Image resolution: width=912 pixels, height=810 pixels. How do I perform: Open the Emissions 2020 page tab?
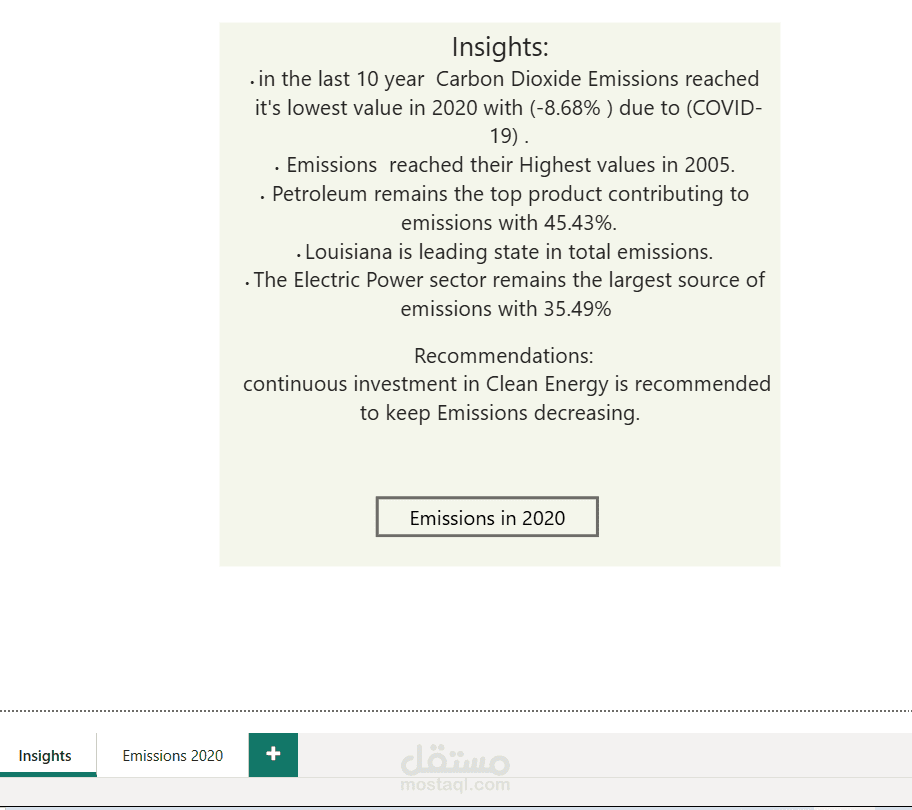(173, 755)
